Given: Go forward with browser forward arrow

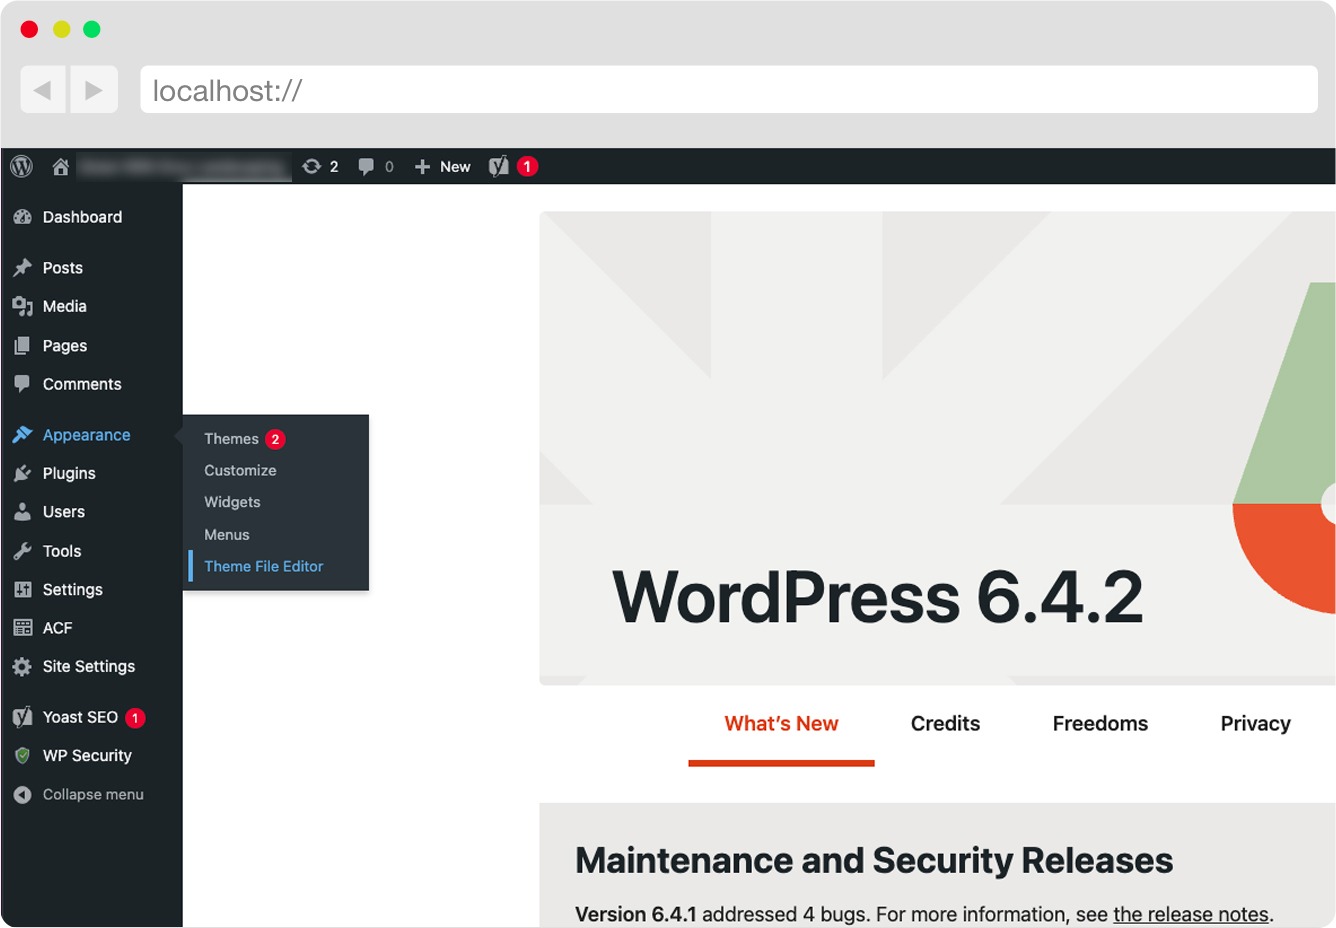Looking at the screenshot, I should (x=94, y=90).
